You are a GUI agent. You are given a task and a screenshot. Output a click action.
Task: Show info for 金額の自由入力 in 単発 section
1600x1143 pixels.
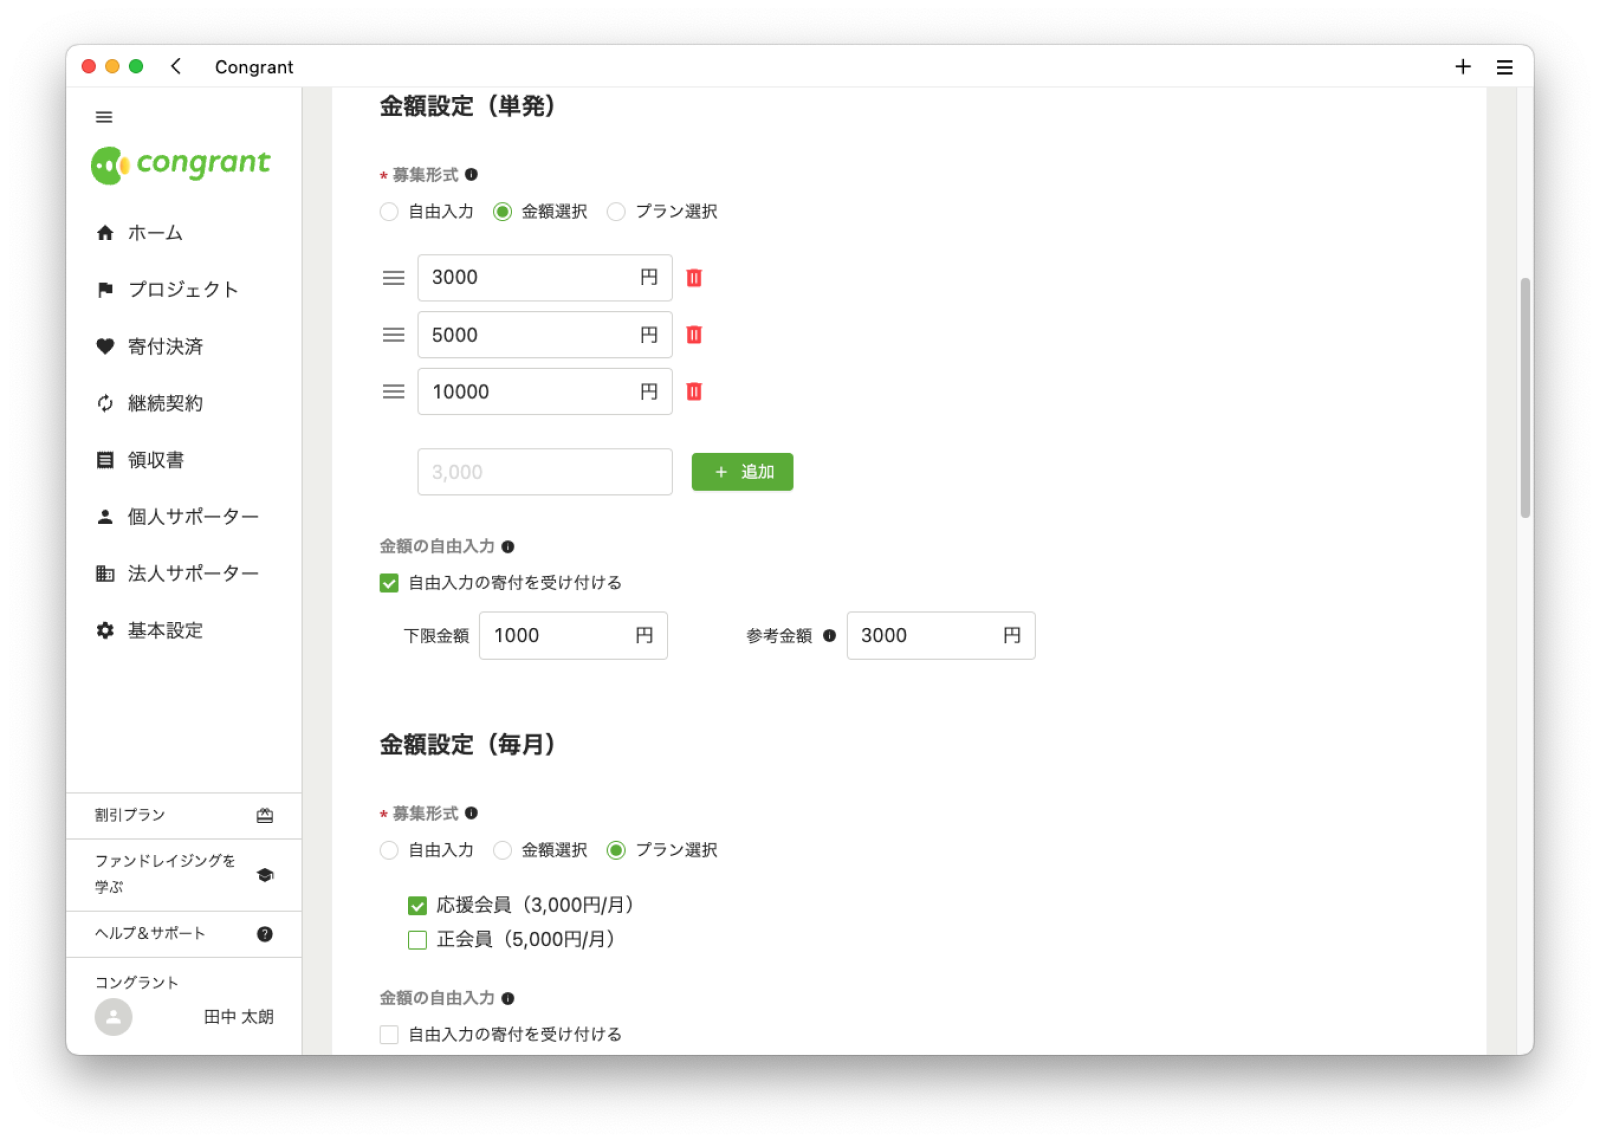508,547
